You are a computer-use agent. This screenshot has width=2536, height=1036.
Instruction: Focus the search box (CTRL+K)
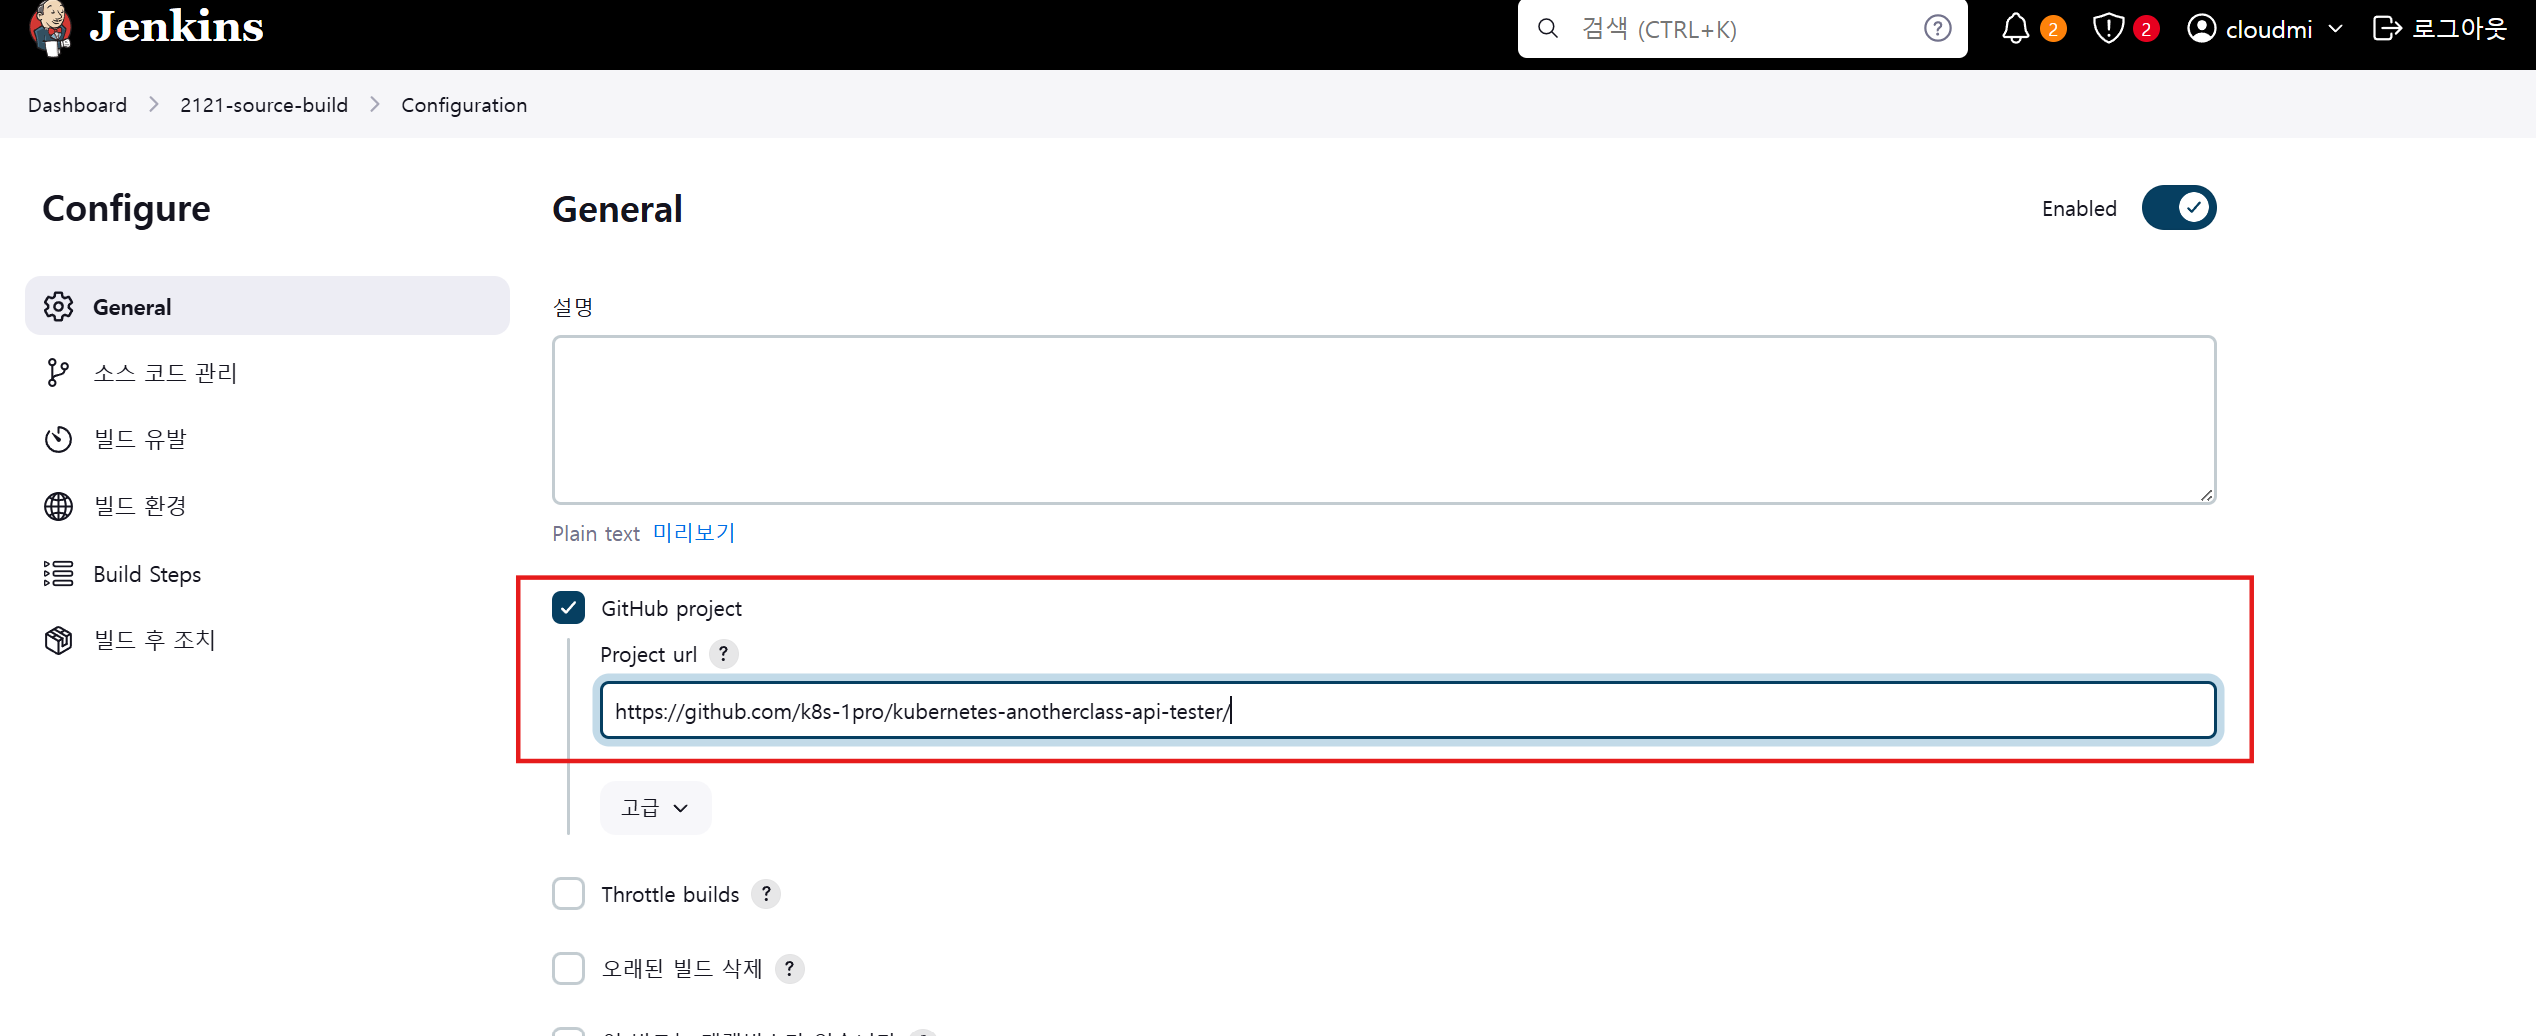click(x=1742, y=29)
